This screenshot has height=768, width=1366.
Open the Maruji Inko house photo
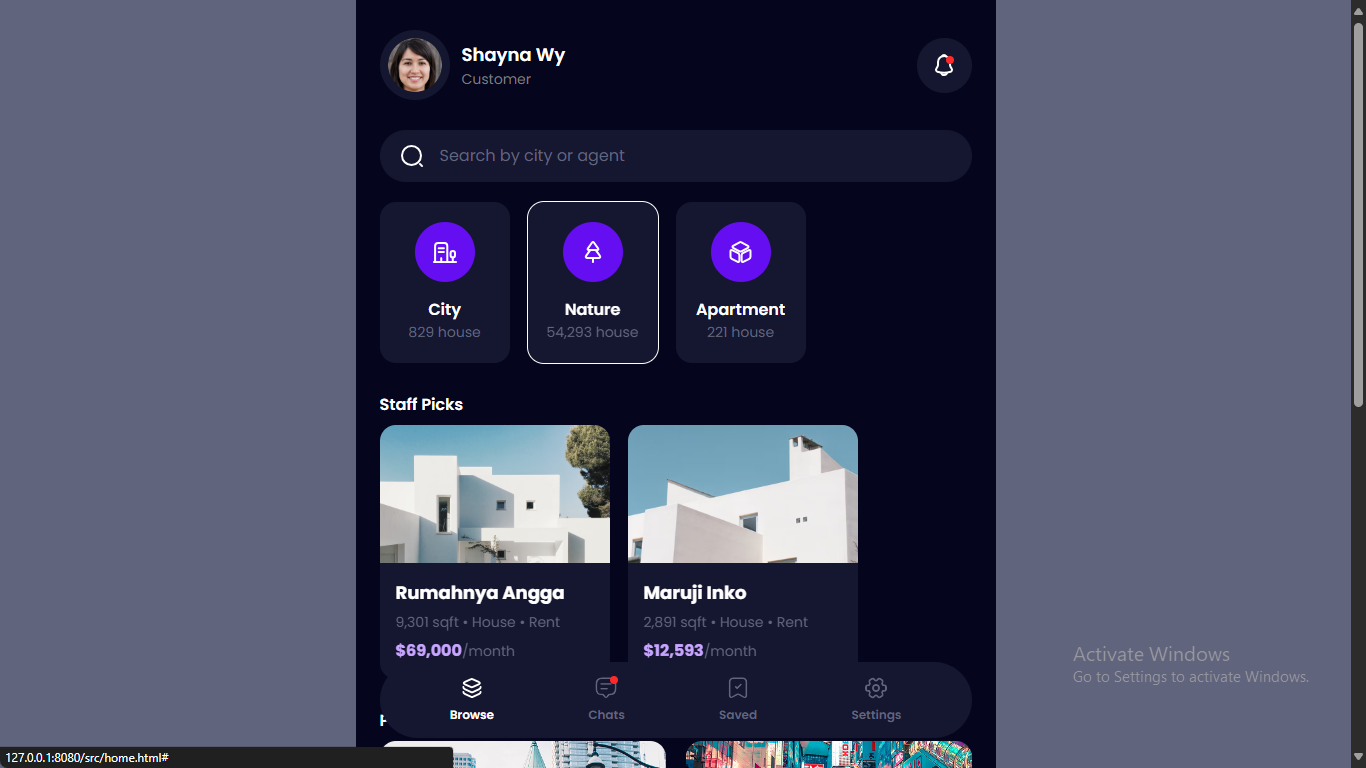tap(743, 494)
